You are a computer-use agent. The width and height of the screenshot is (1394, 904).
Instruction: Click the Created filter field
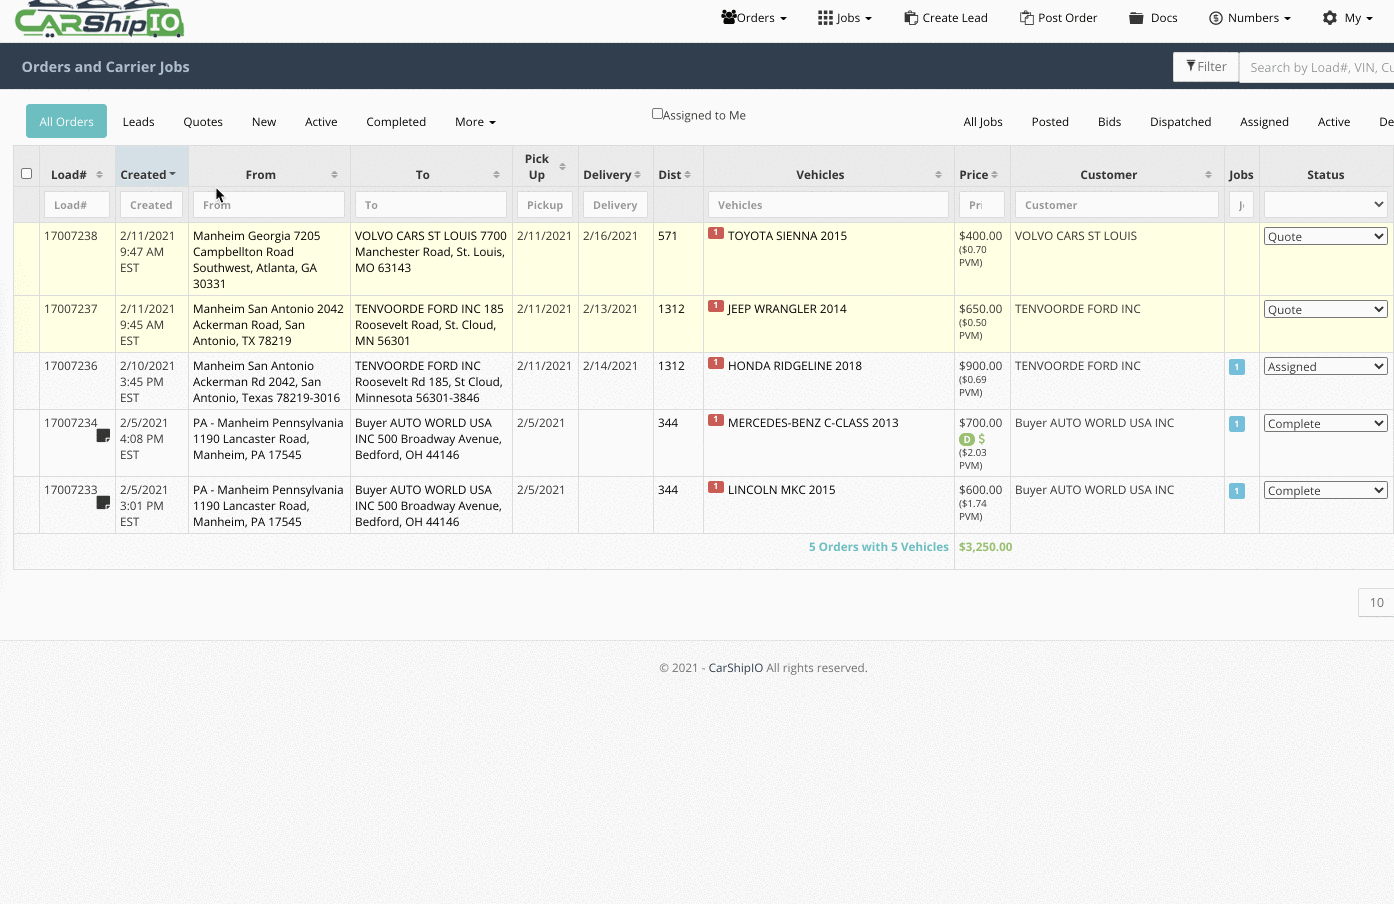tap(152, 205)
